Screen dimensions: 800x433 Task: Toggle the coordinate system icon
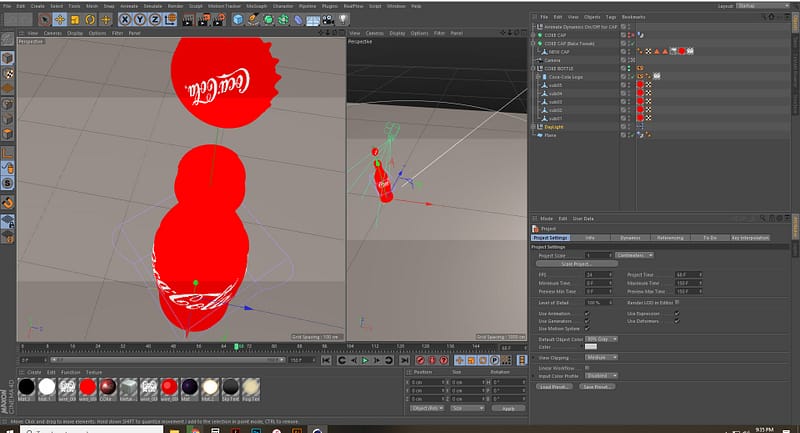(170, 20)
